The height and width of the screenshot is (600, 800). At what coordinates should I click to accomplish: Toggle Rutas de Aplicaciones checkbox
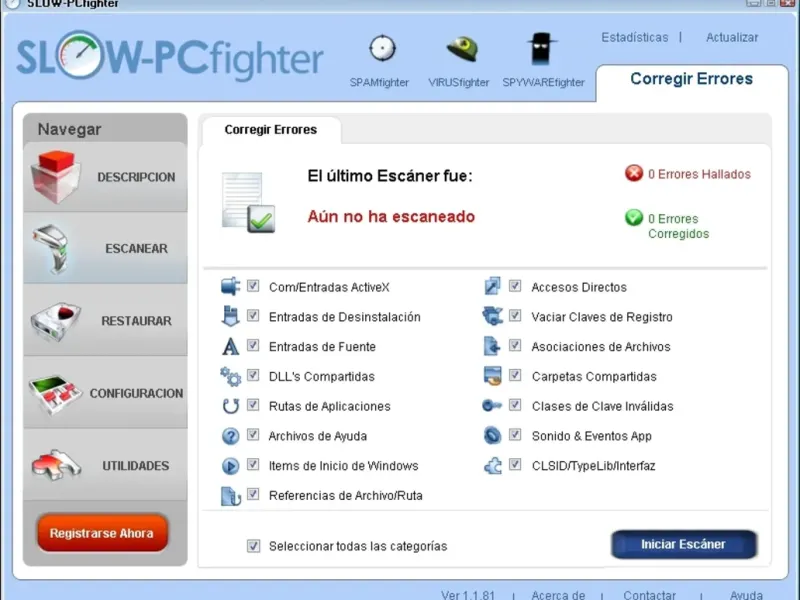coord(253,405)
